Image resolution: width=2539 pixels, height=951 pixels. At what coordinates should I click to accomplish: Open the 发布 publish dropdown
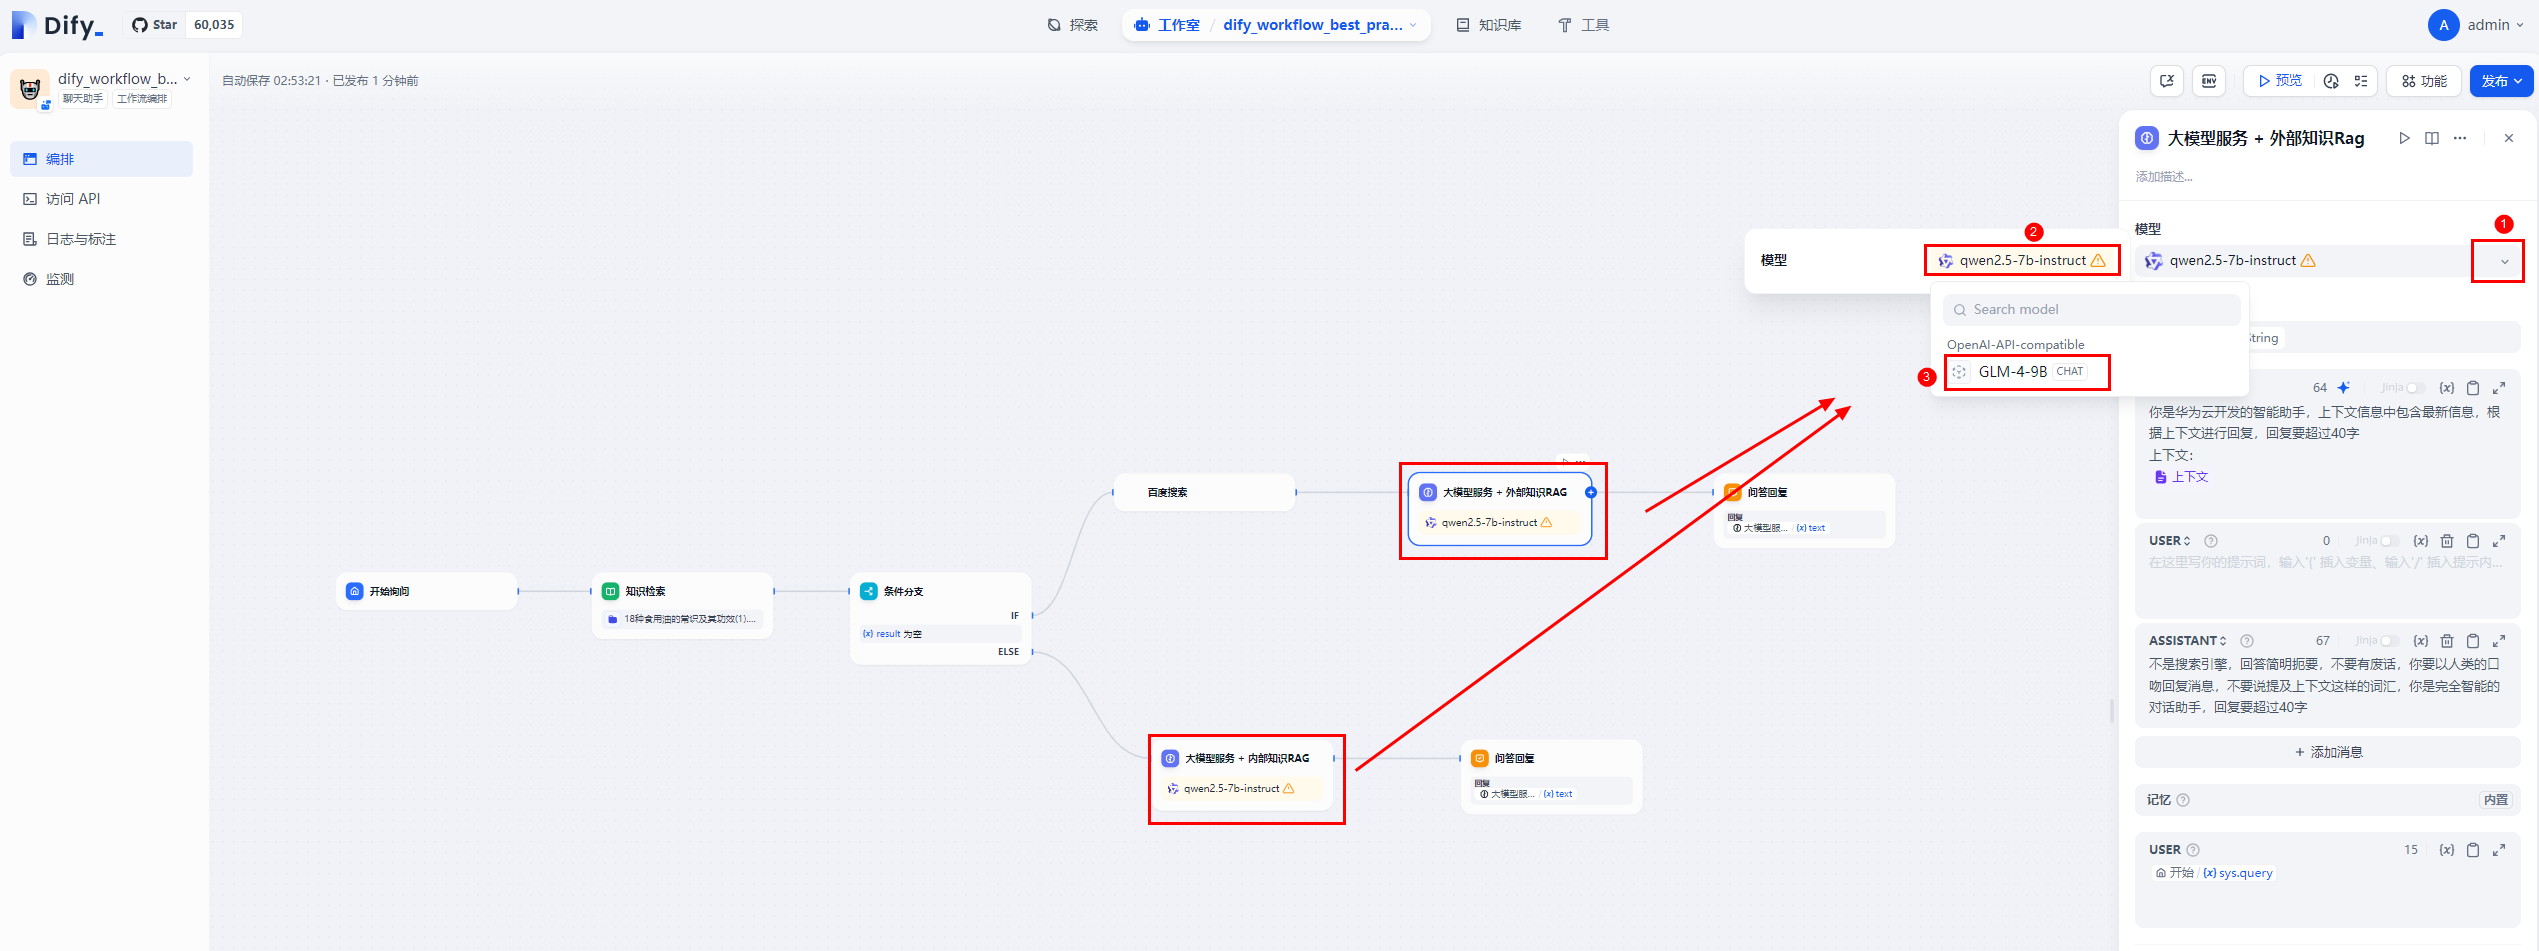pyautogui.click(x=2501, y=81)
